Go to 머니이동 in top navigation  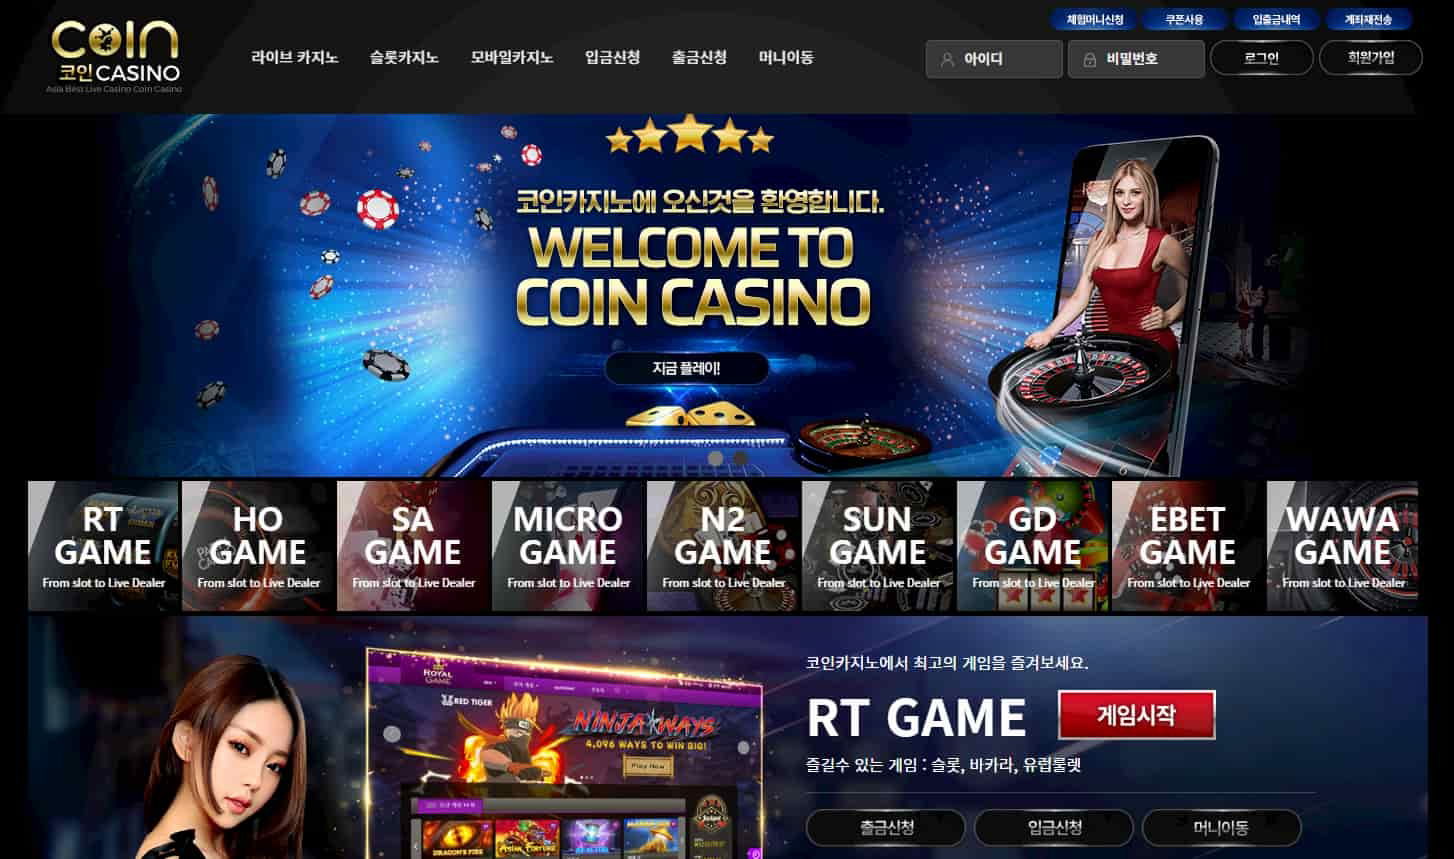pyautogui.click(x=786, y=58)
